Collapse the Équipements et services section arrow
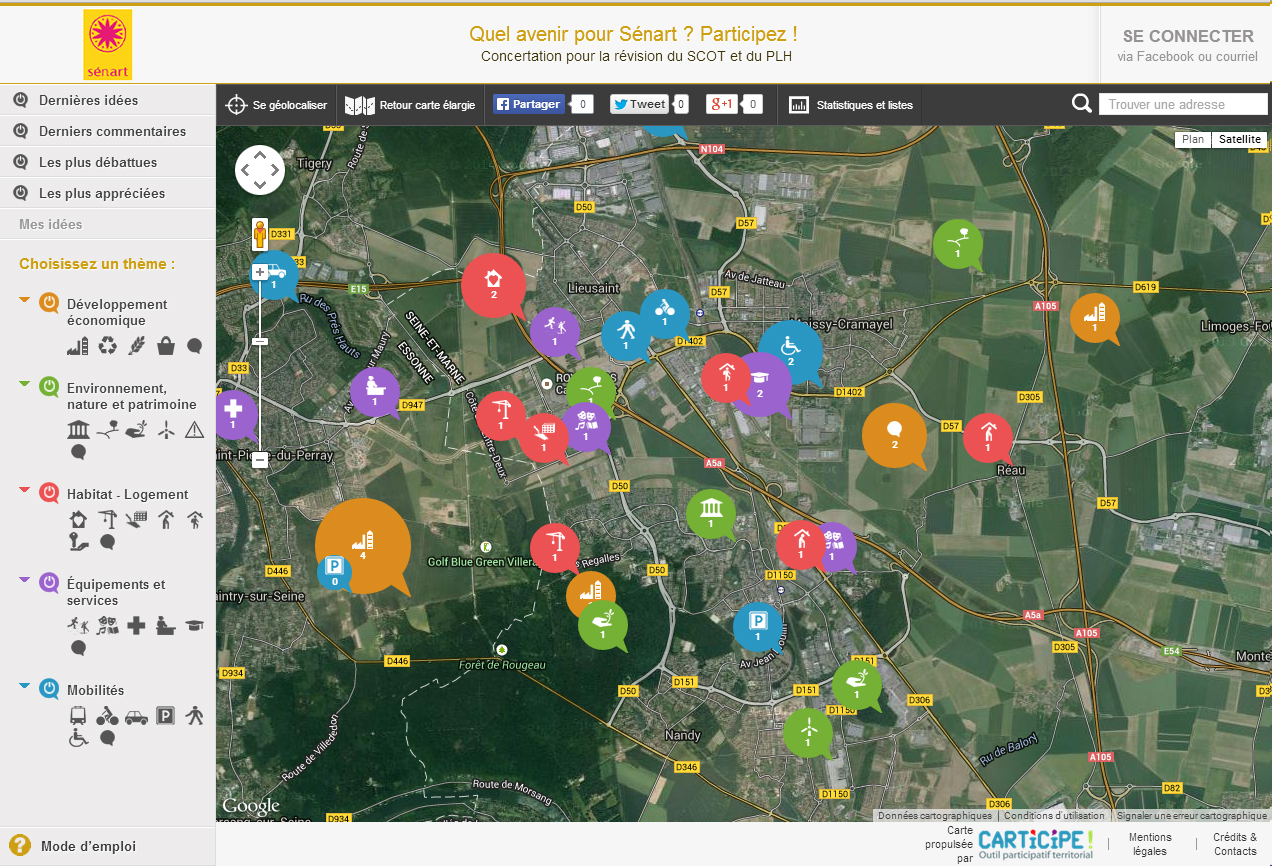The width and height of the screenshot is (1272, 866). point(25,579)
